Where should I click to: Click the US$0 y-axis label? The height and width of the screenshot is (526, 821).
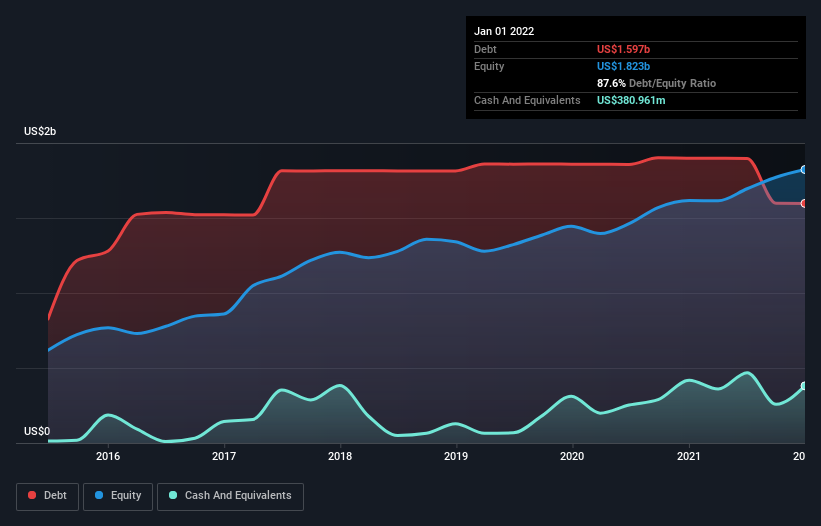37,431
